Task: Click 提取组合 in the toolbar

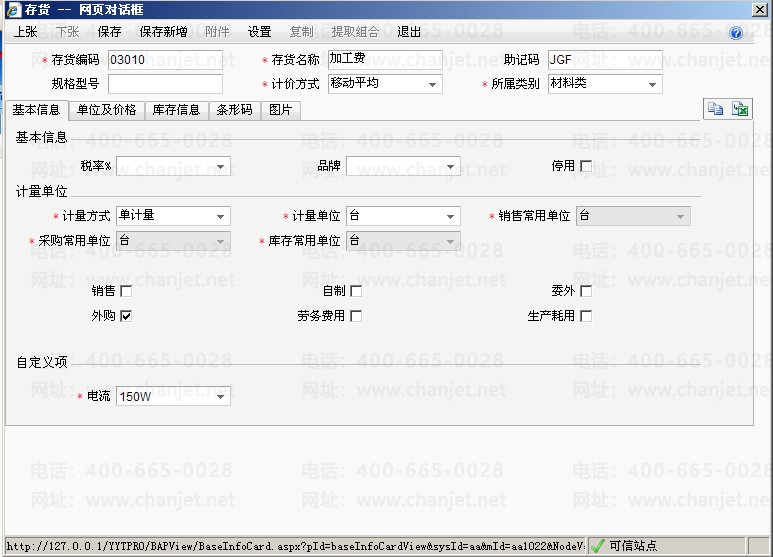Action: click(355, 32)
